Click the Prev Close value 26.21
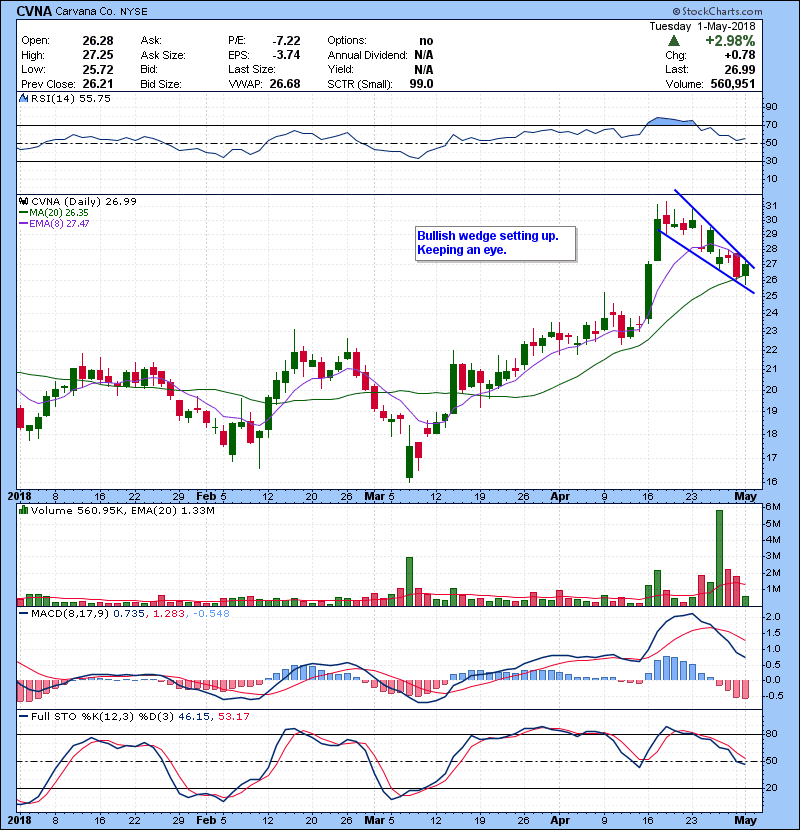The width and height of the screenshot is (800, 830). tap(97, 84)
